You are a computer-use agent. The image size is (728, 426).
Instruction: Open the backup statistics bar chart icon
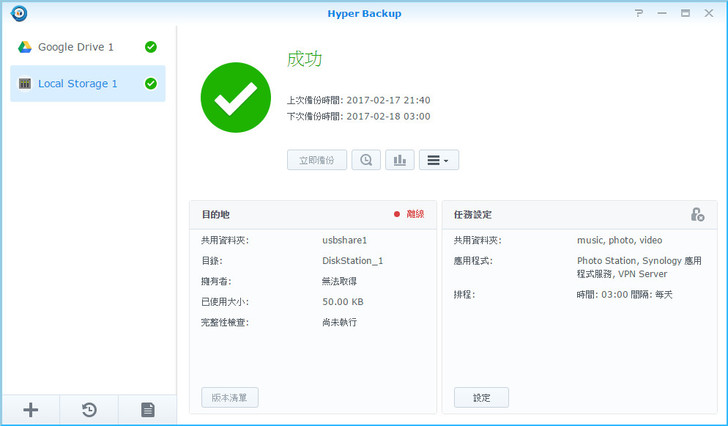pyautogui.click(x=400, y=160)
